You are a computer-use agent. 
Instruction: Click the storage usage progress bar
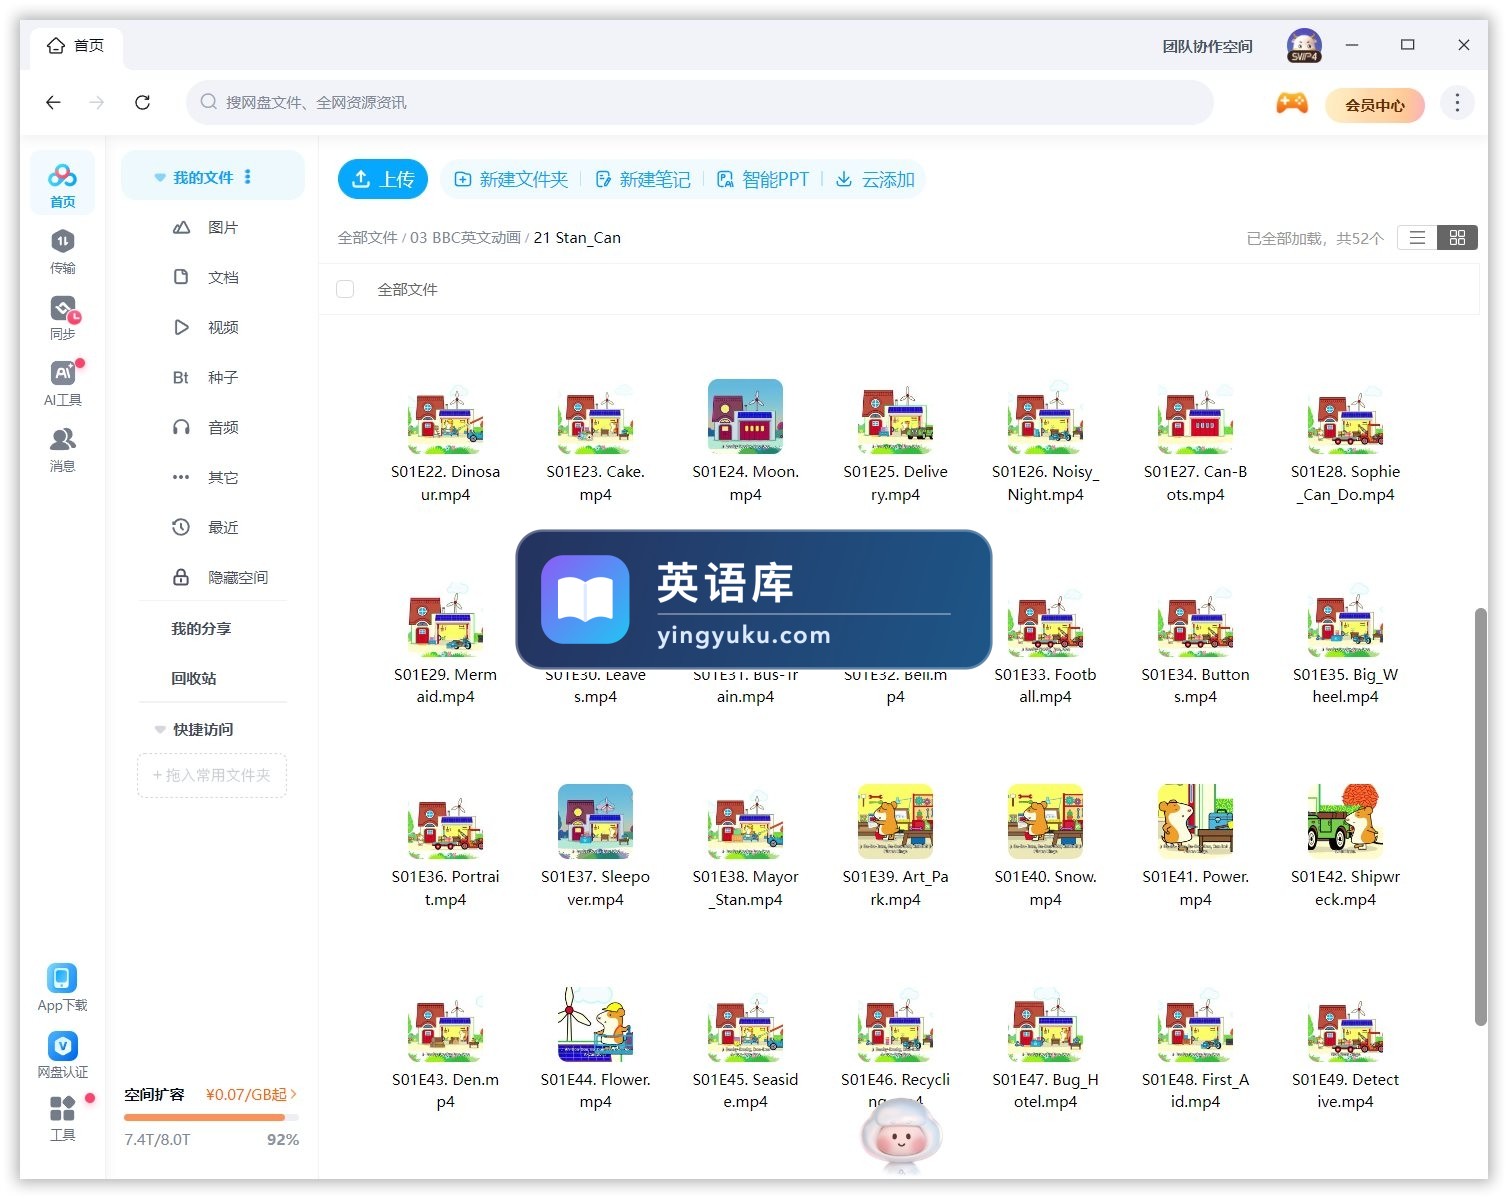pos(211,1117)
